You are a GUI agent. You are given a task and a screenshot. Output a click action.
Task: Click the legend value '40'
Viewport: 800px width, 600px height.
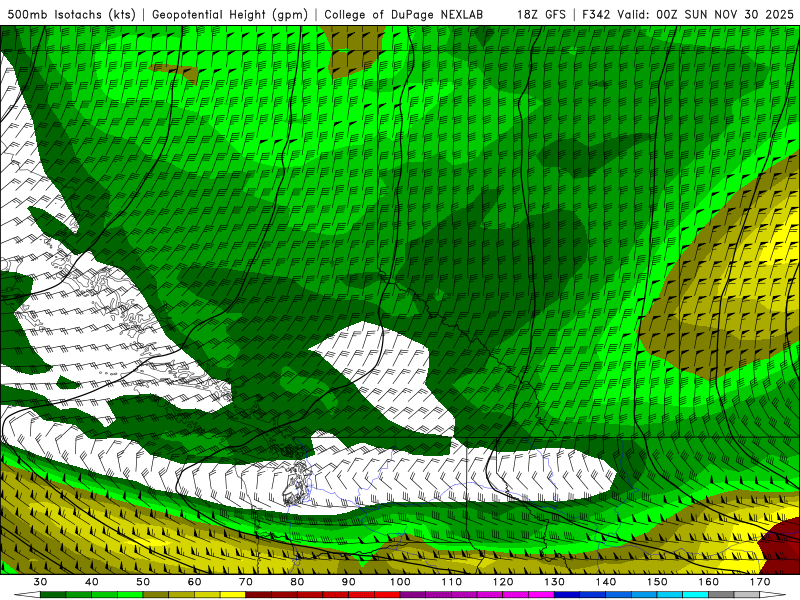pos(92,582)
